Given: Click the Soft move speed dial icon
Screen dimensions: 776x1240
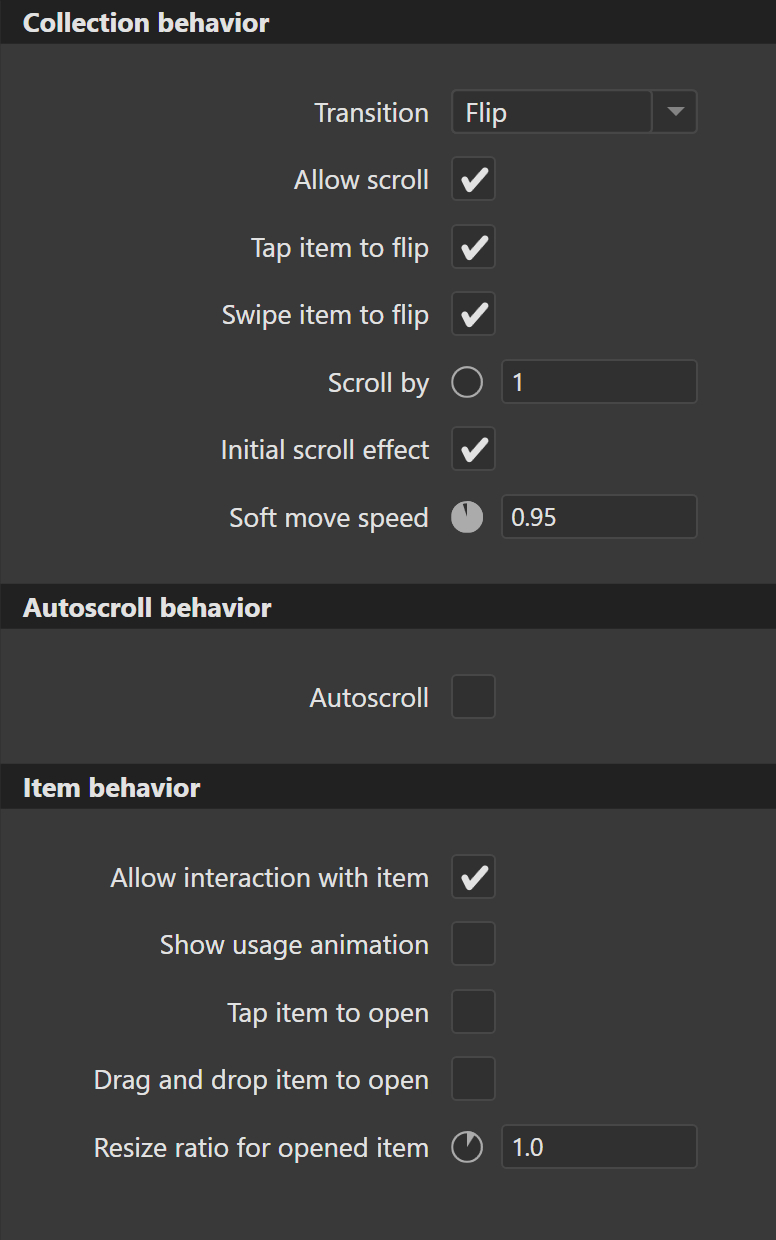Looking at the screenshot, I should tap(467, 518).
